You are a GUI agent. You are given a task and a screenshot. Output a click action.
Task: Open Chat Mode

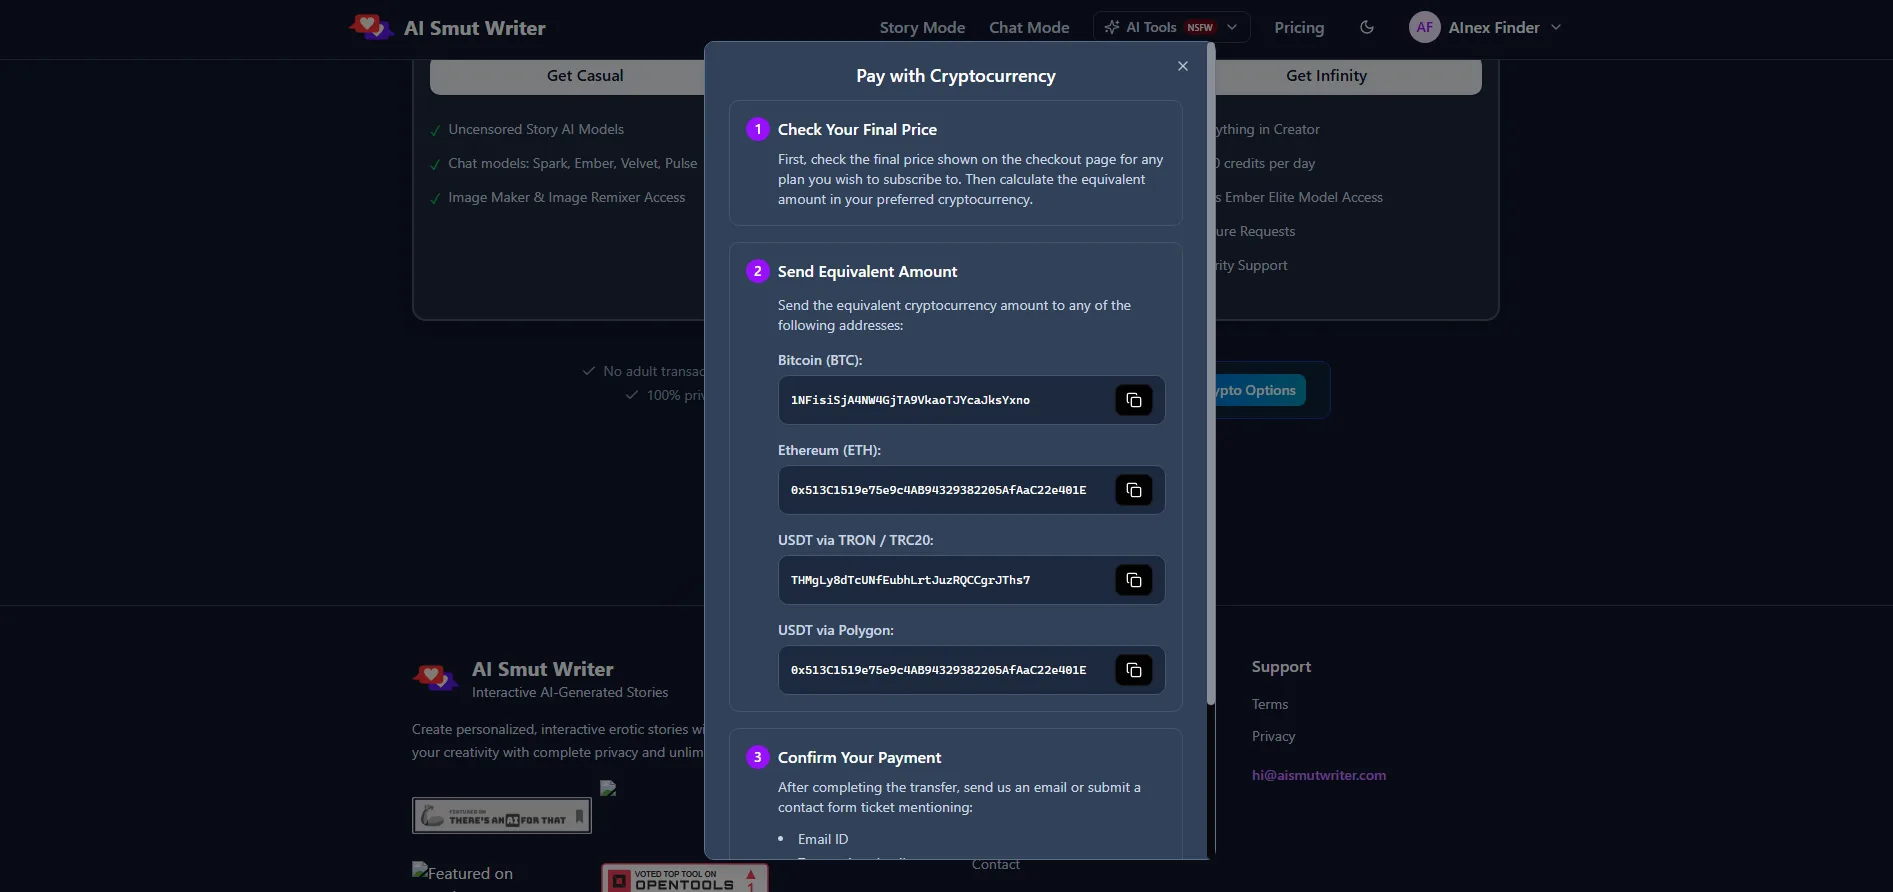click(1029, 28)
